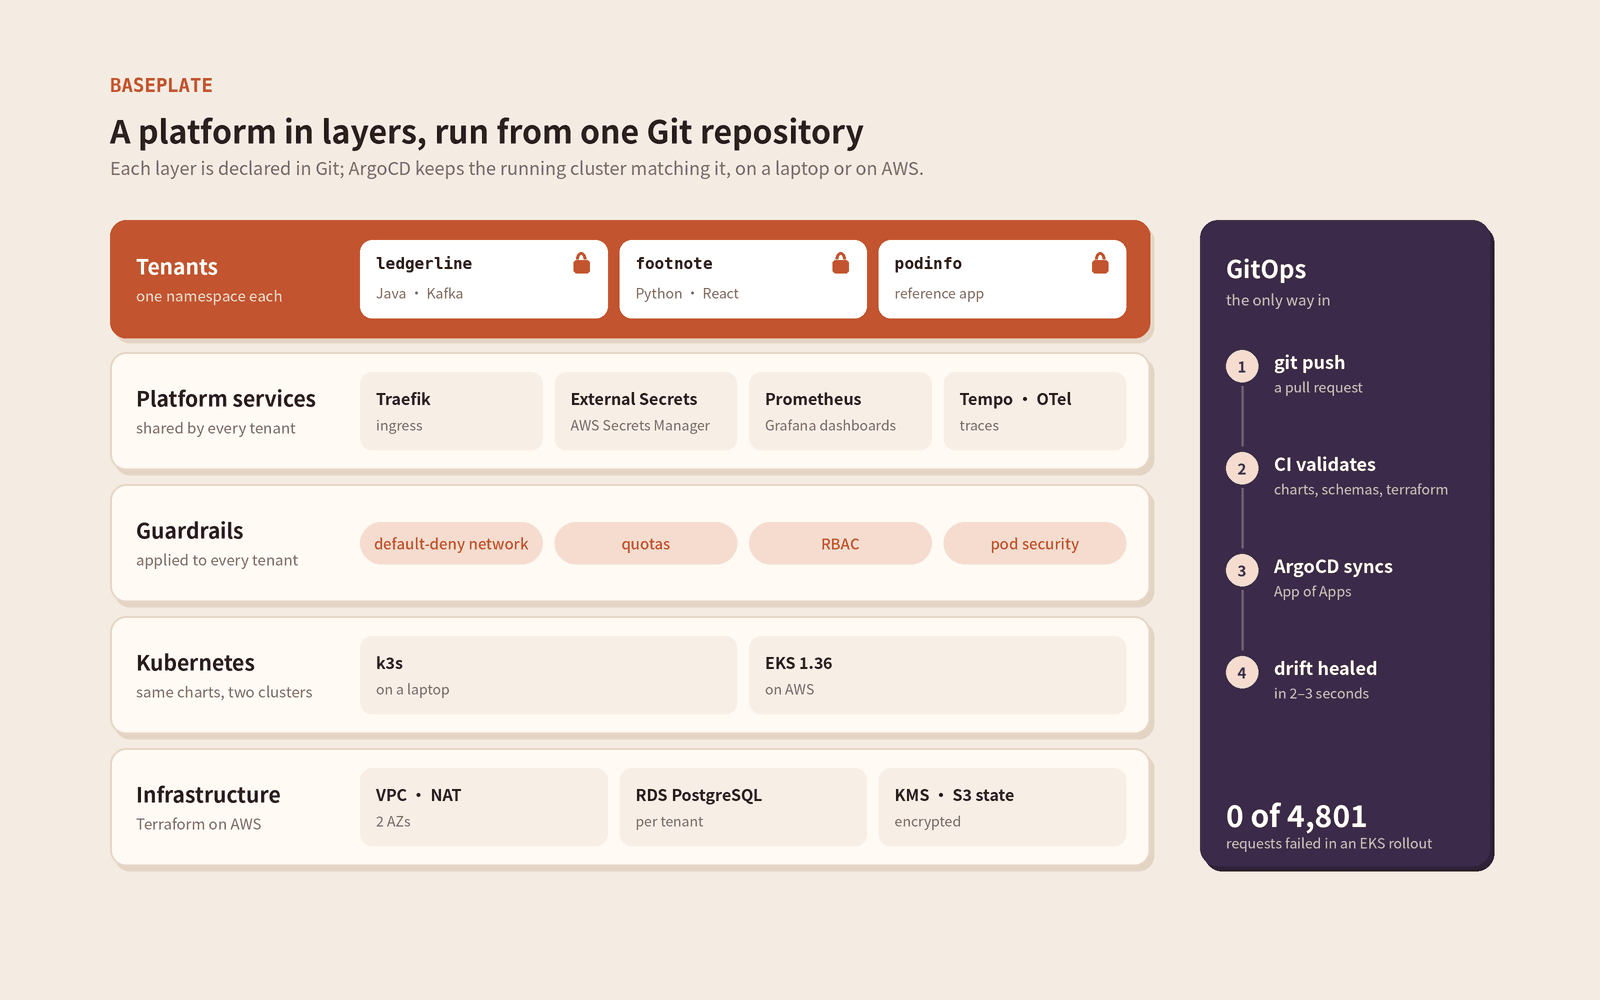
Task: Click 'App of Apps' caption
Action: coord(1312,591)
